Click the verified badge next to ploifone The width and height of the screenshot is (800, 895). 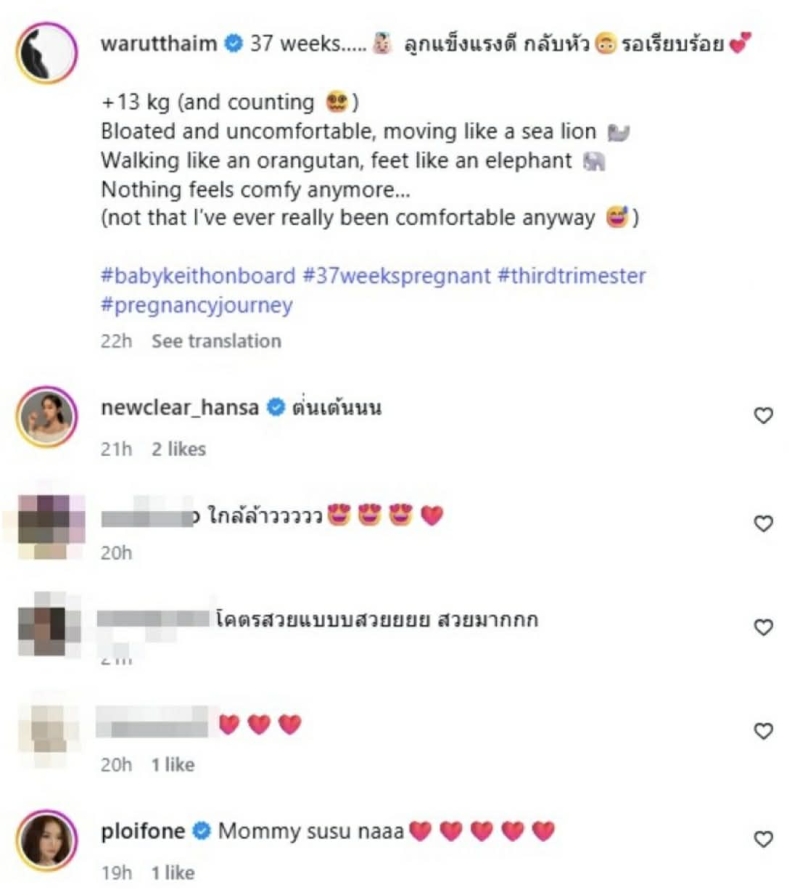tap(201, 830)
